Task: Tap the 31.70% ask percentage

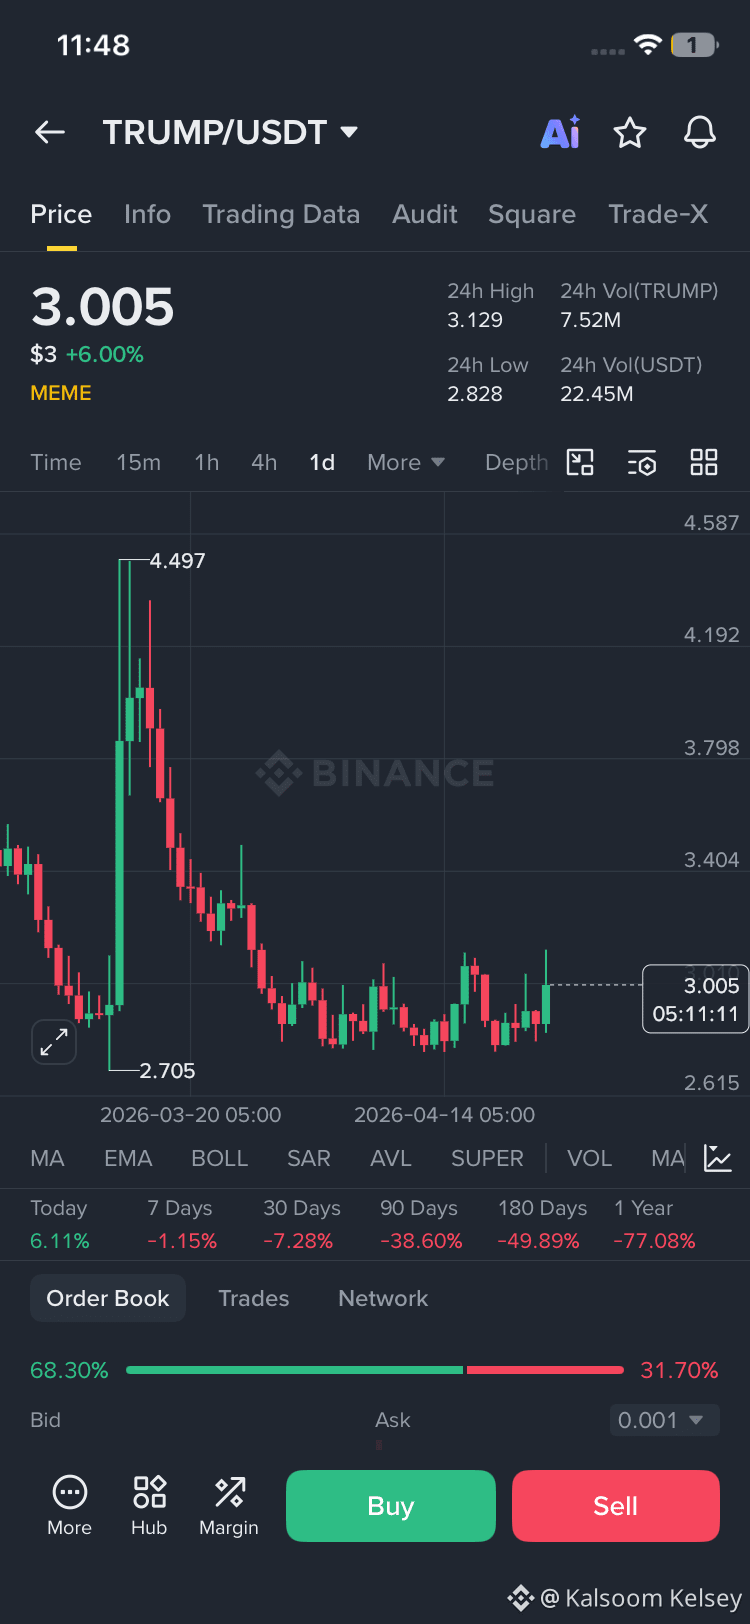Action: tap(679, 1370)
